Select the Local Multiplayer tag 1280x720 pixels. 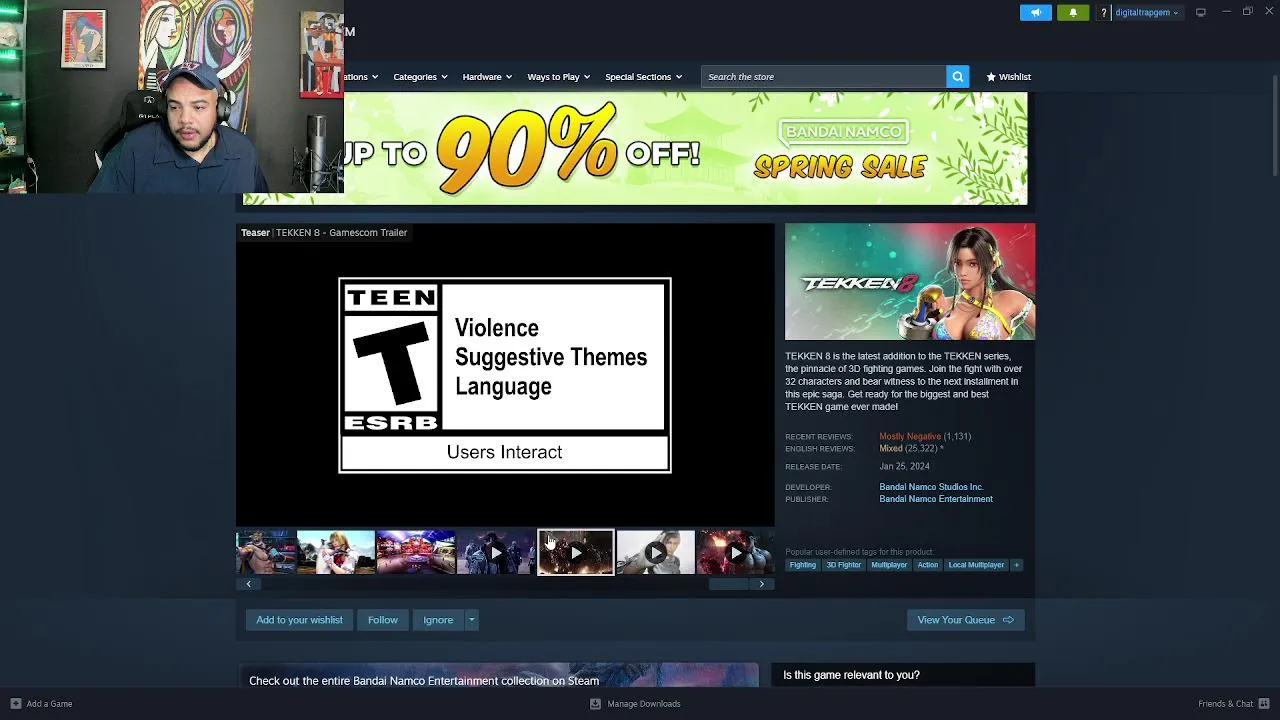coord(976,565)
